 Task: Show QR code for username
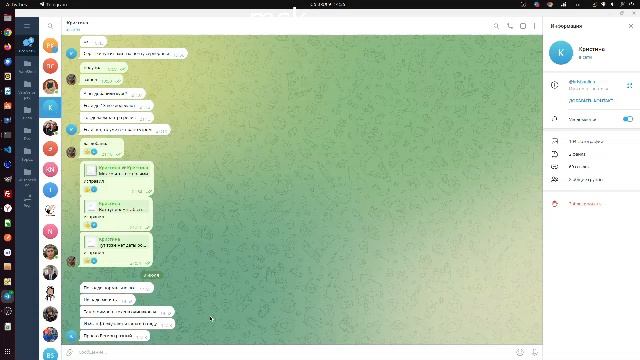click(x=629, y=85)
